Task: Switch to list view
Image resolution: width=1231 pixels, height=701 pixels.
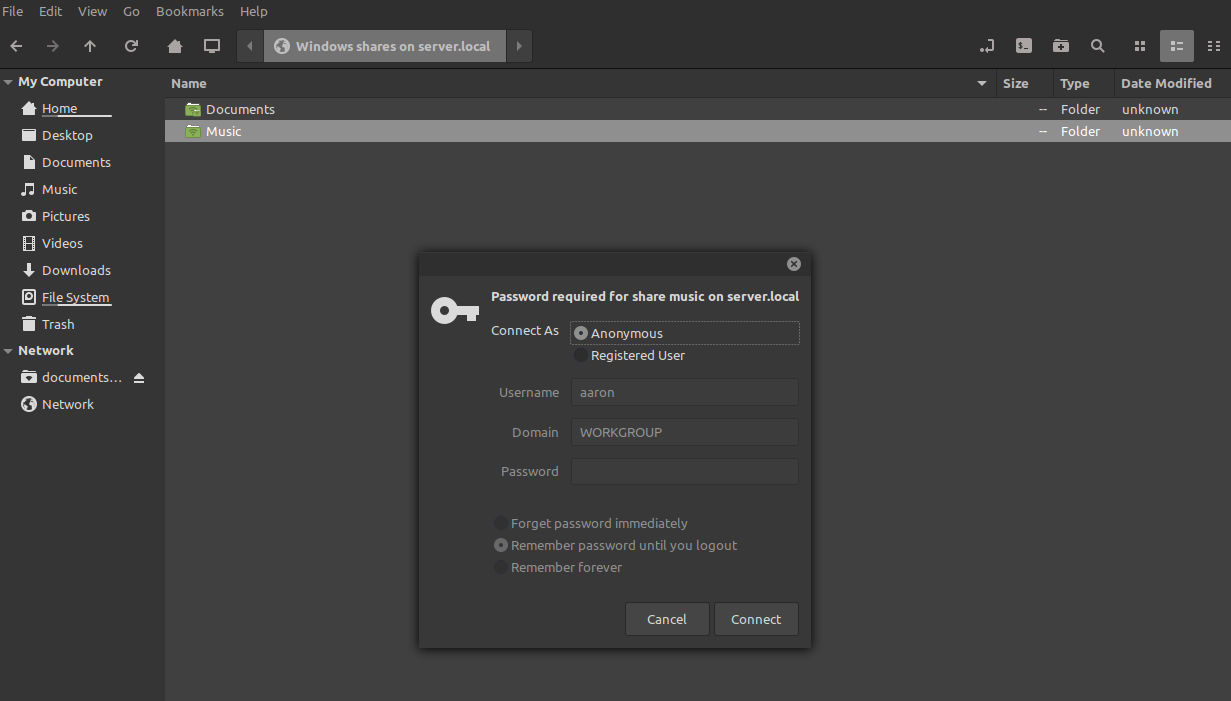Action: [x=1177, y=46]
